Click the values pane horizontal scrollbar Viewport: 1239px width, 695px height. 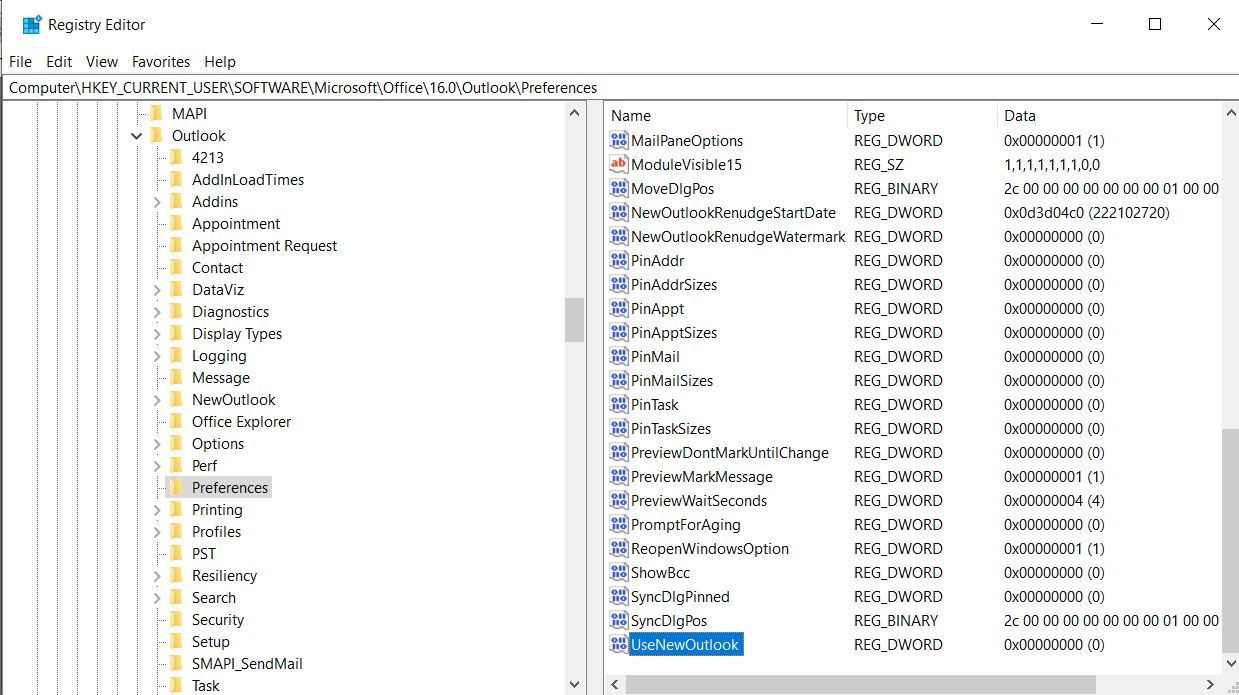(x=900, y=685)
